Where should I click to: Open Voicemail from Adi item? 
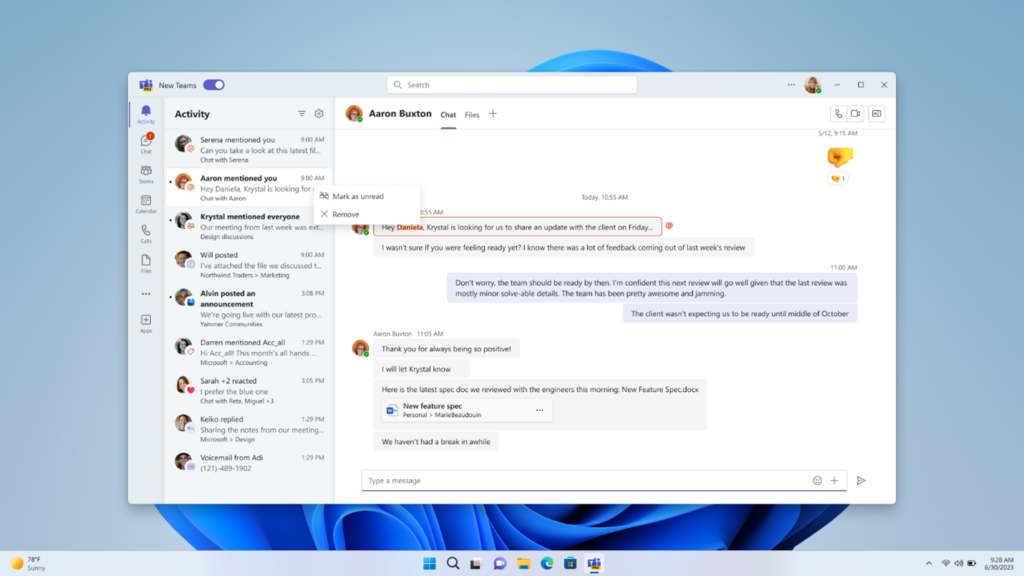tap(249, 462)
